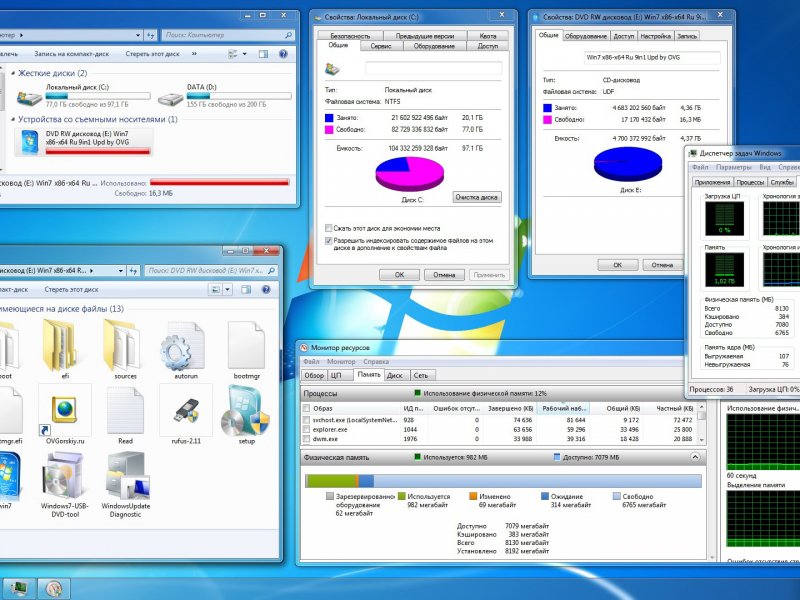Screen dimensions: 800x600
Task: Click orange Изменено legend swatch
Action: click(473, 496)
